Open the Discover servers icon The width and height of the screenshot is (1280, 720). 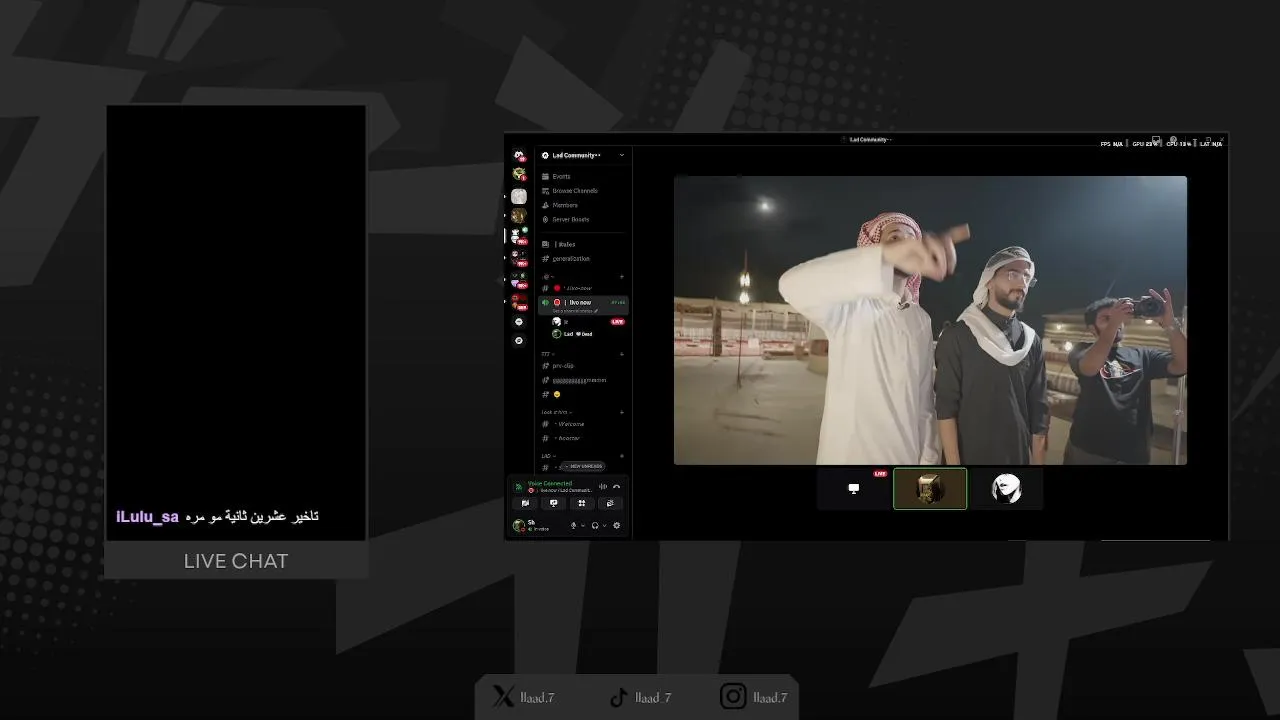click(x=519, y=341)
